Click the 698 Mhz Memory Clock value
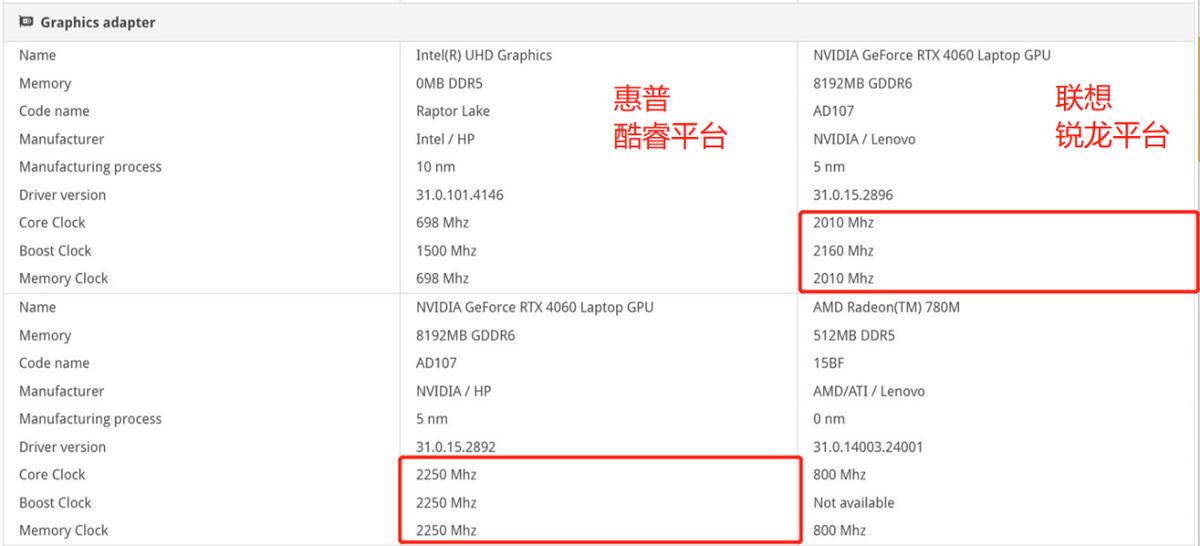This screenshot has height=546, width=1200. click(442, 279)
